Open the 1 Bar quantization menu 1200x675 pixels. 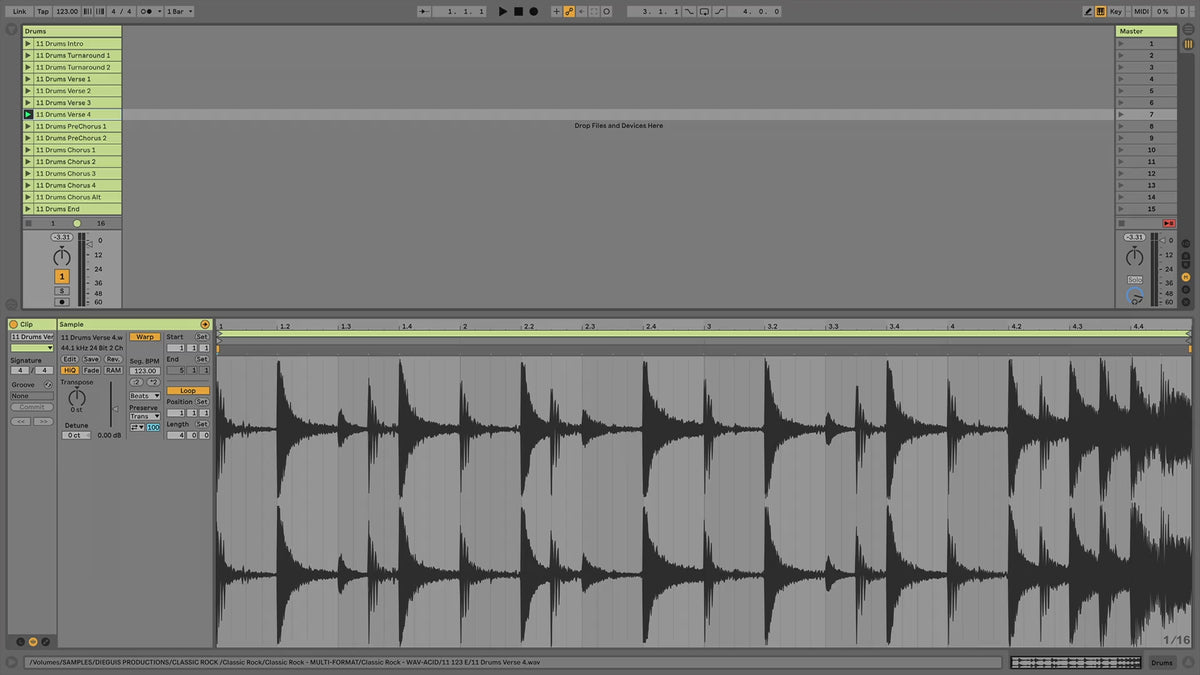(x=179, y=11)
